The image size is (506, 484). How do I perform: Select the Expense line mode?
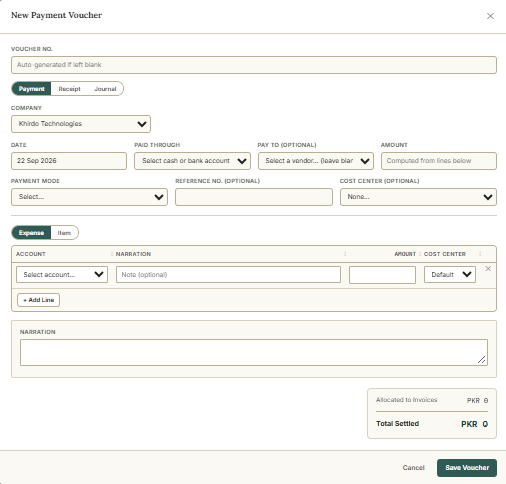pos(31,233)
